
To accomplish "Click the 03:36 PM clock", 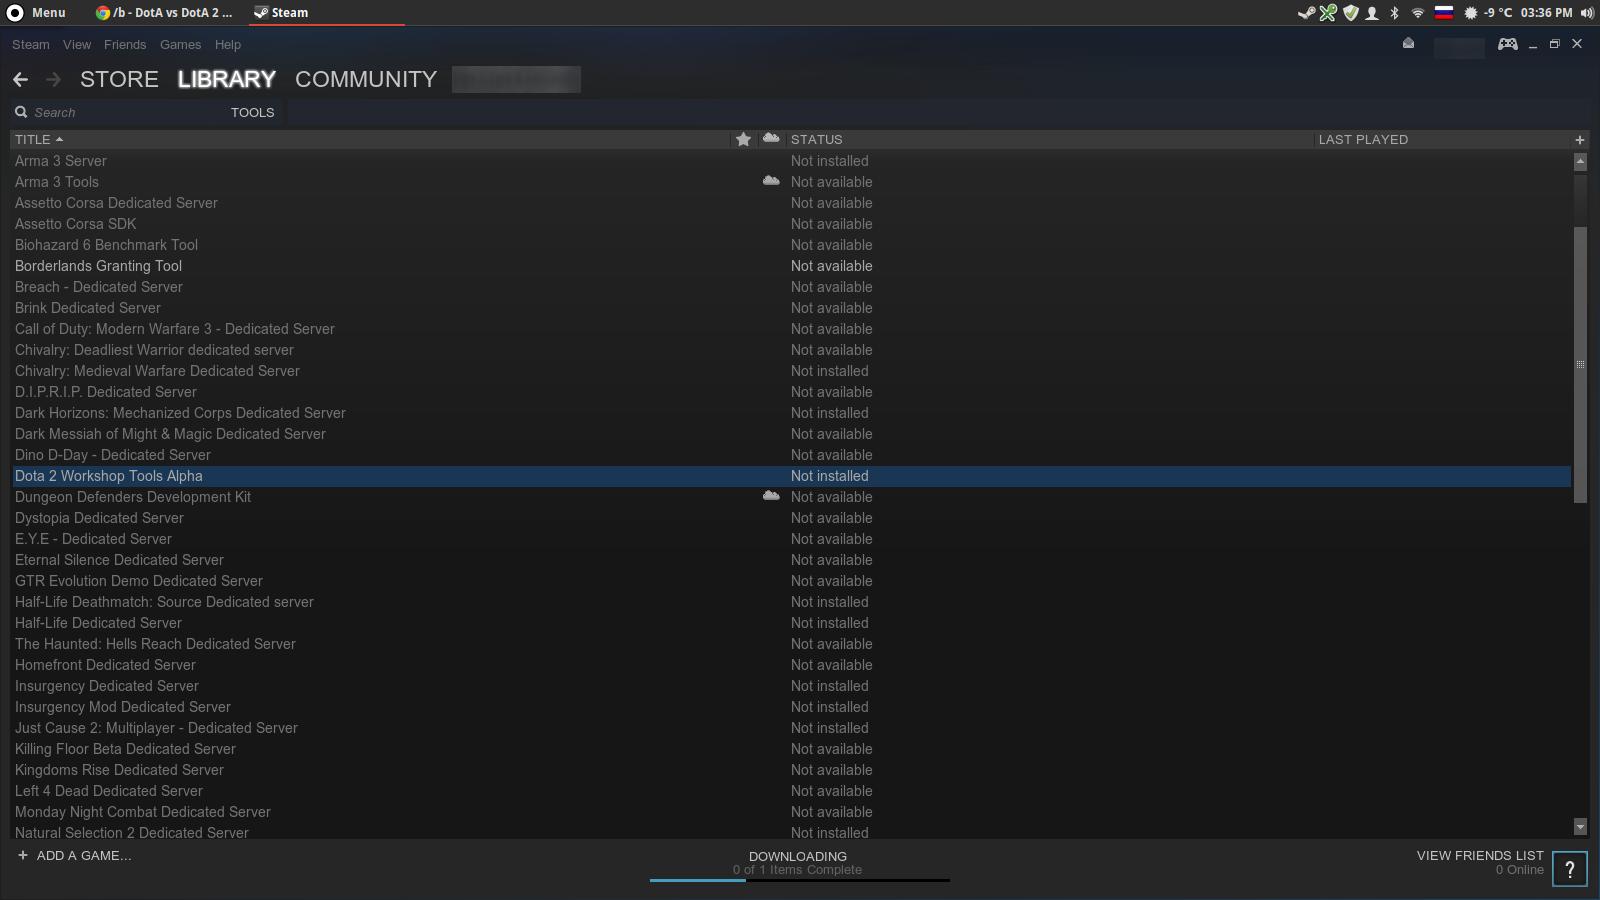I will pos(1546,13).
